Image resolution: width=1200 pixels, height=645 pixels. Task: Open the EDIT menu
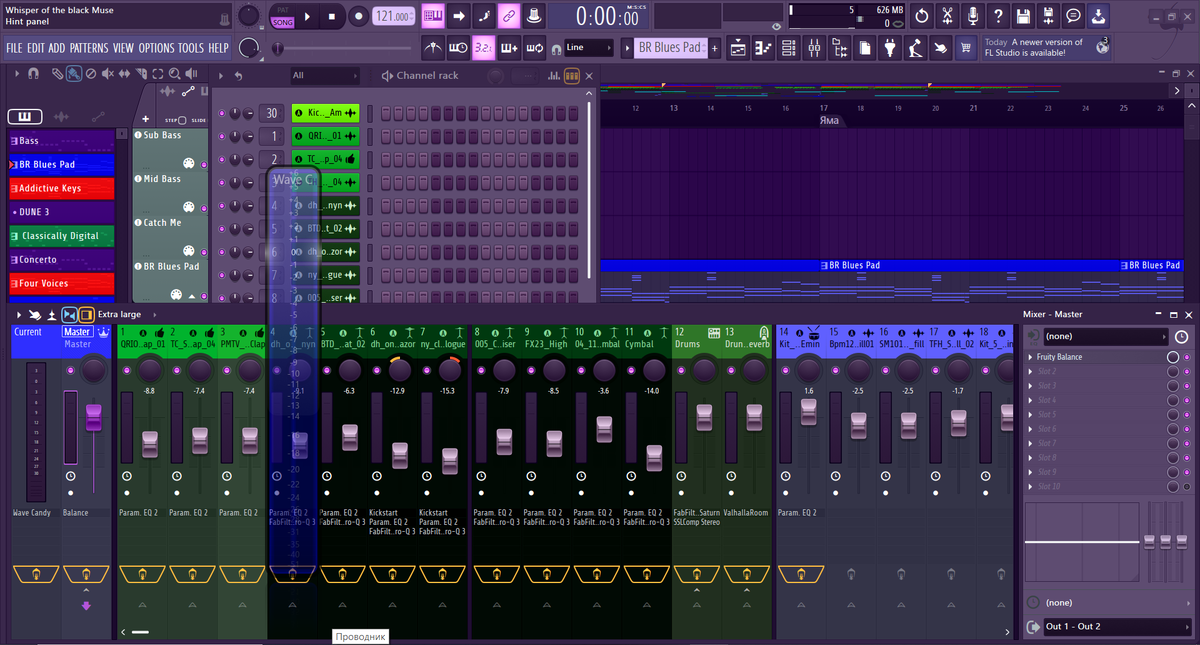click(36, 48)
